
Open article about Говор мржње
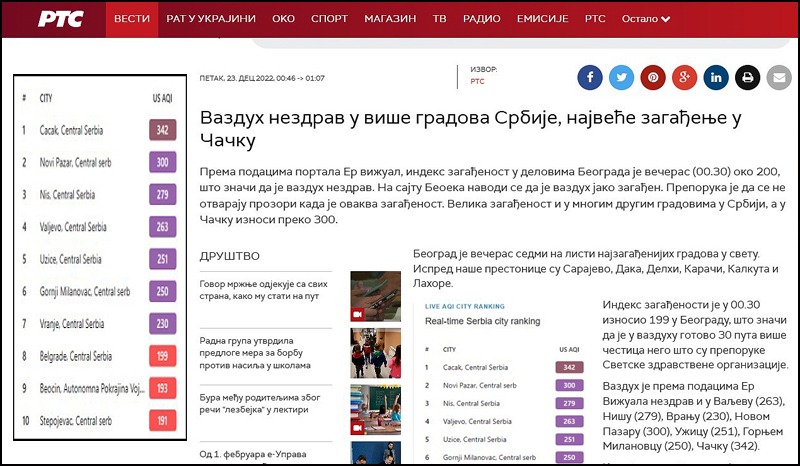[x=263, y=290]
